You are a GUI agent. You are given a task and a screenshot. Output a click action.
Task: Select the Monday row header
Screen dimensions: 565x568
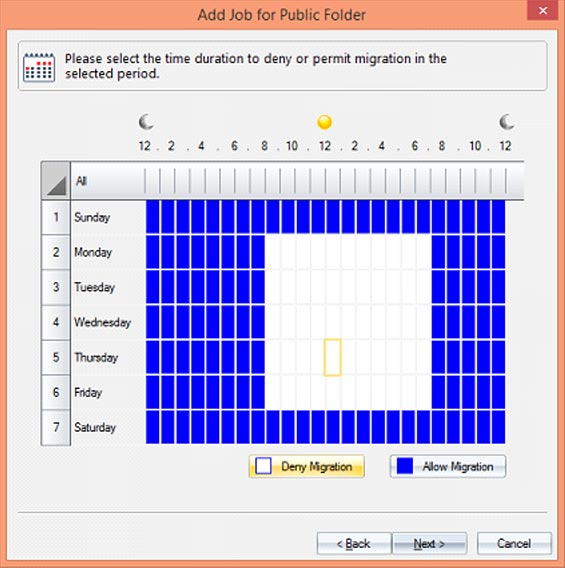click(x=93, y=252)
